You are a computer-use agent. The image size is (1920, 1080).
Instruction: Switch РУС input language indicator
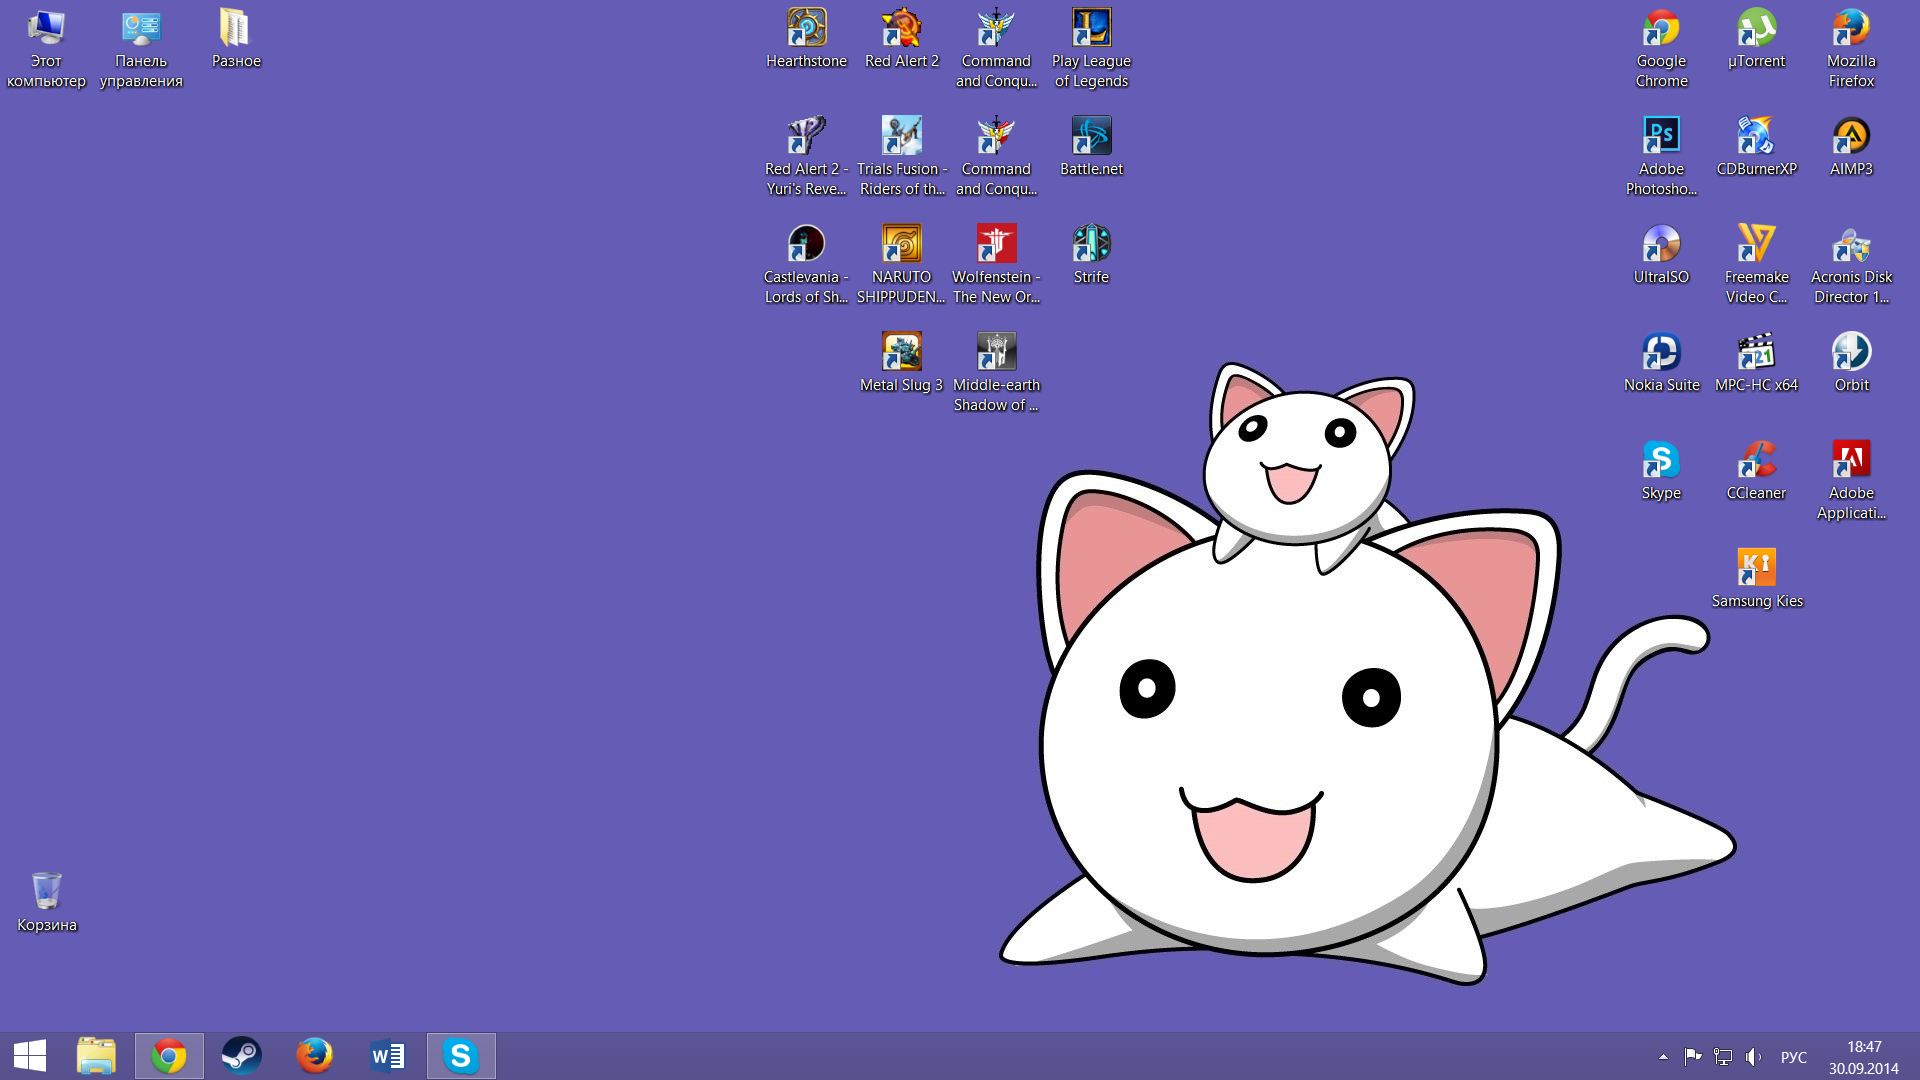click(1794, 1057)
